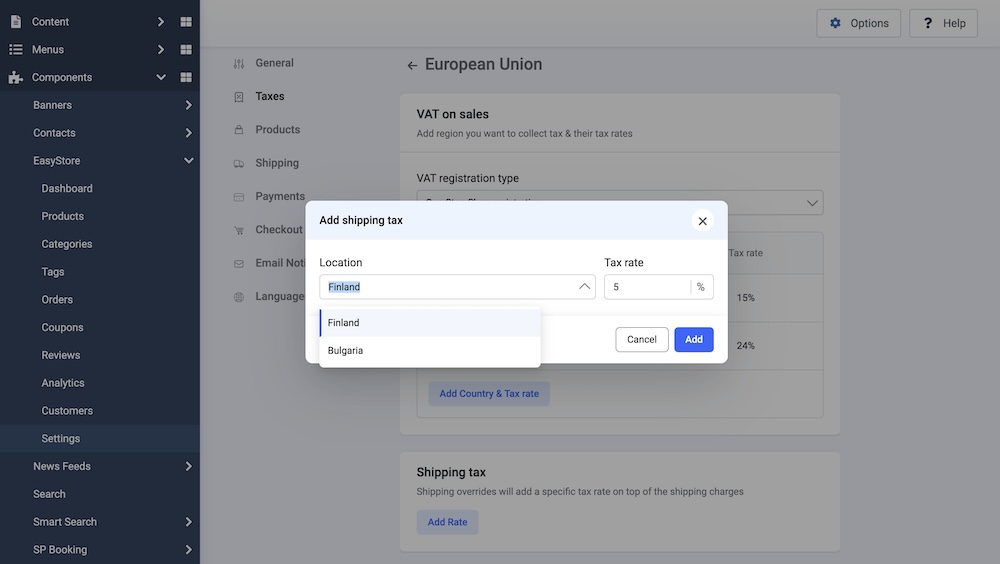Cancel the shipping tax dialog
Screen dimensions: 1000x564
[x=641, y=340]
